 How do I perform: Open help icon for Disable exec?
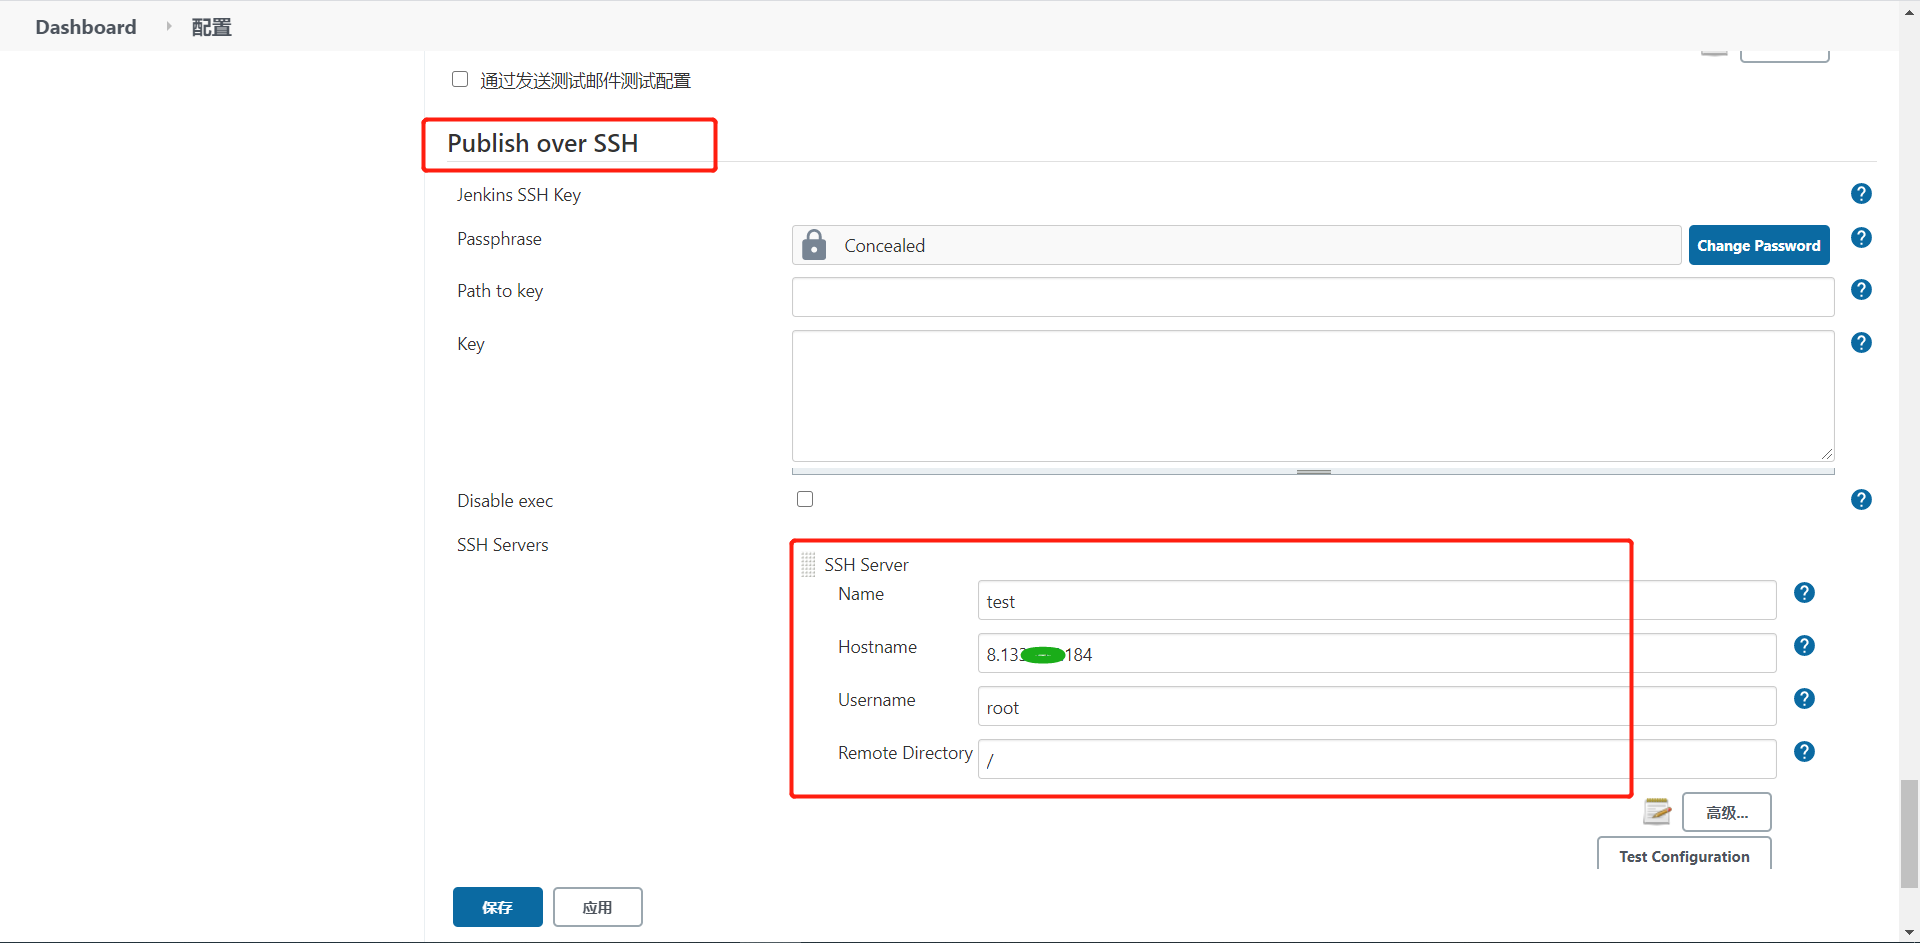(x=1861, y=500)
